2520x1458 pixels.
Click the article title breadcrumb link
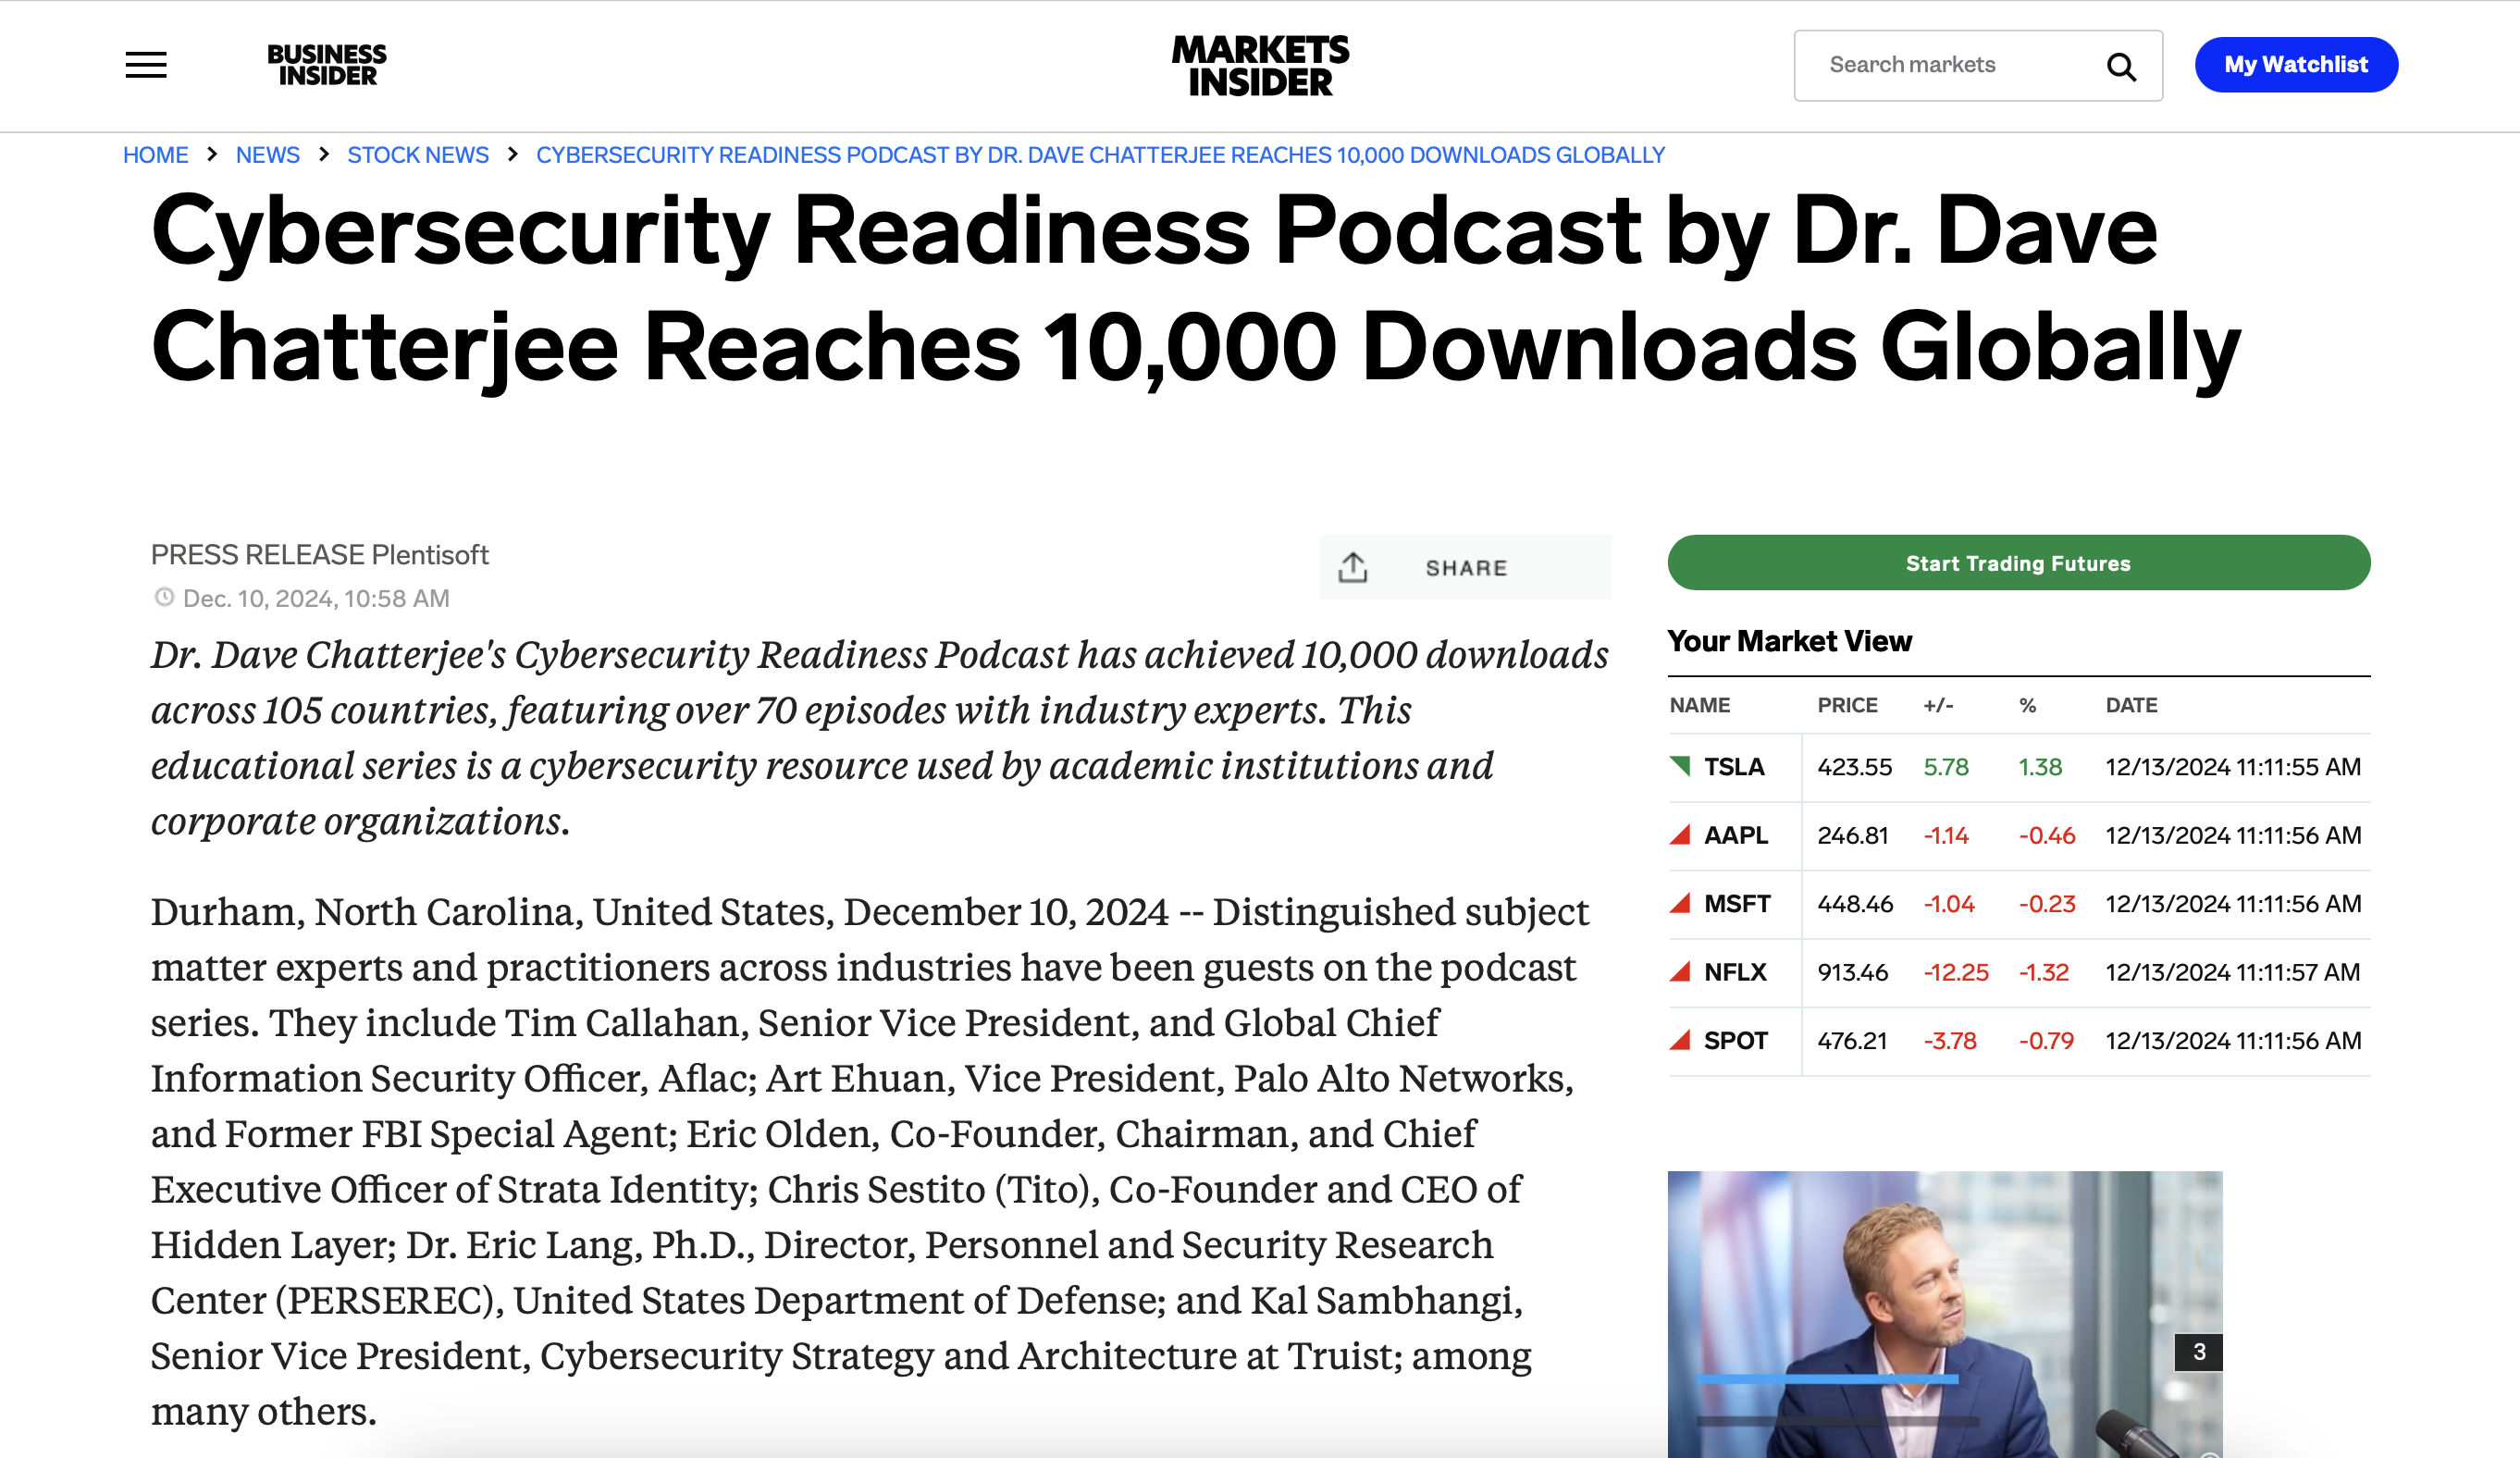[1100, 155]
